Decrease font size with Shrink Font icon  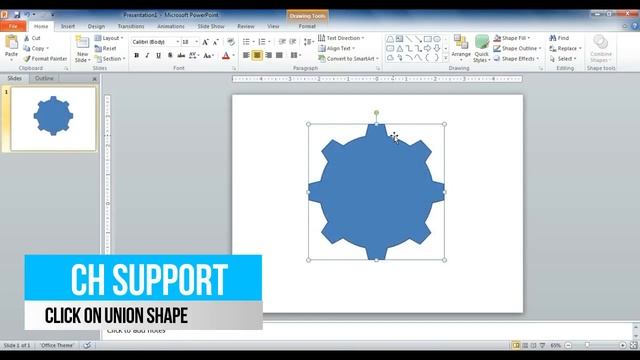coord(216,42)
